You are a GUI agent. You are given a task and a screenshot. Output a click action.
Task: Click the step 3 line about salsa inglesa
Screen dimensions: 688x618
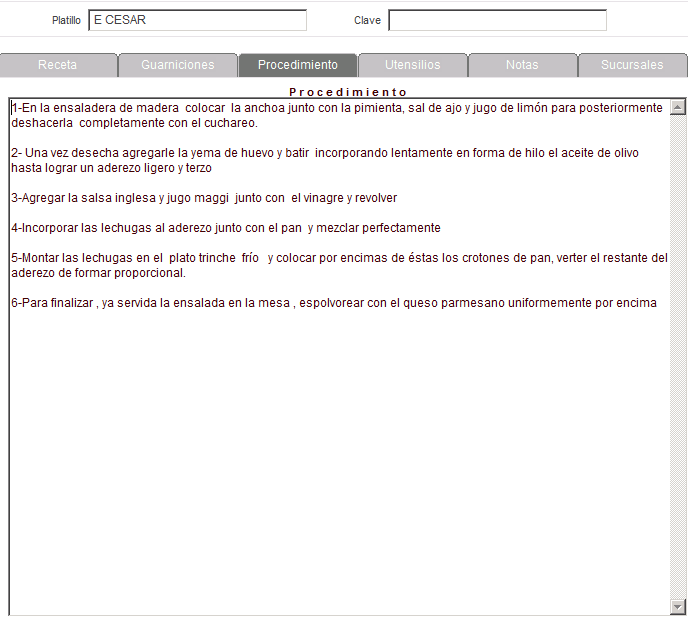pyautogui.click(x=200, y=198)
